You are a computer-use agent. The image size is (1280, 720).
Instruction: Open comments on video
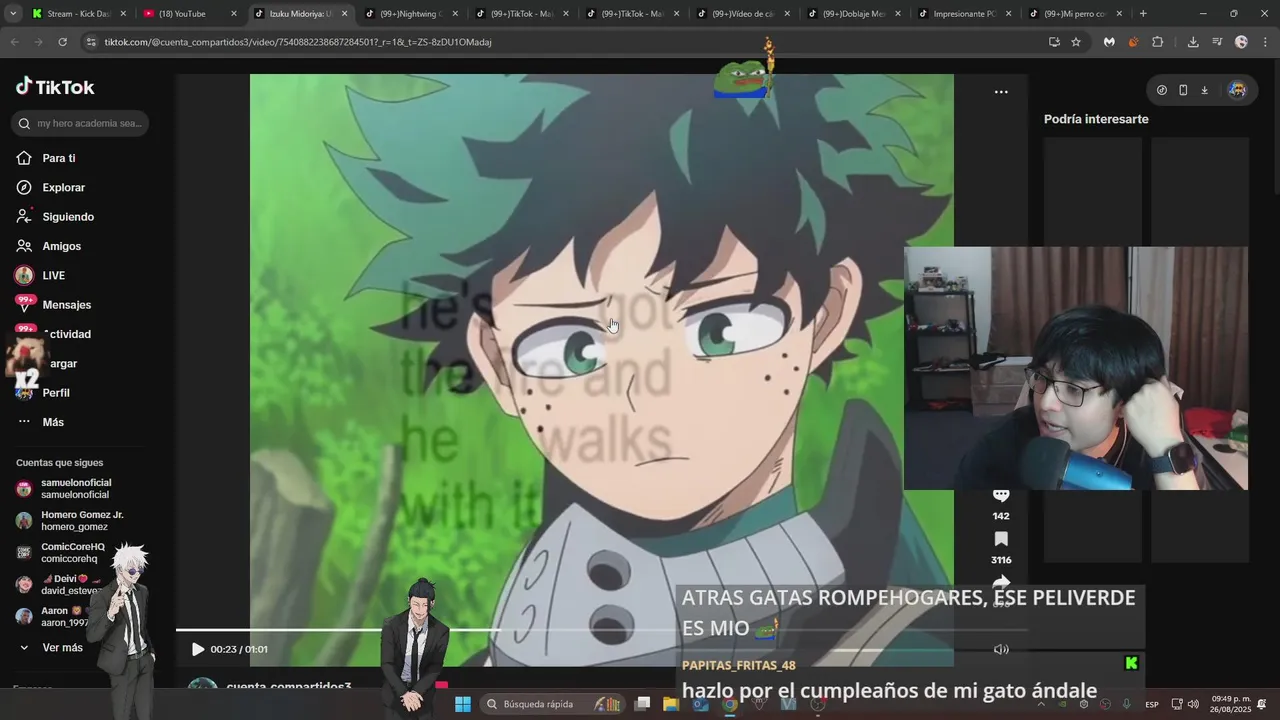click(x=1001, y=496)
